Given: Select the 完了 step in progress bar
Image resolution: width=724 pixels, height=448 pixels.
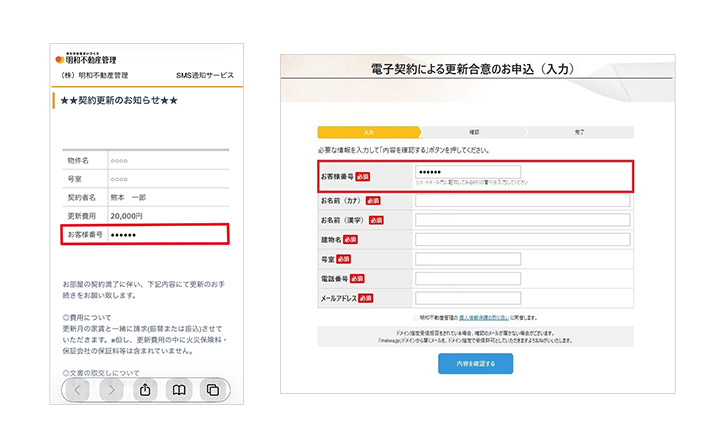Looking at the screenshot, I should (x=580, y=132).
